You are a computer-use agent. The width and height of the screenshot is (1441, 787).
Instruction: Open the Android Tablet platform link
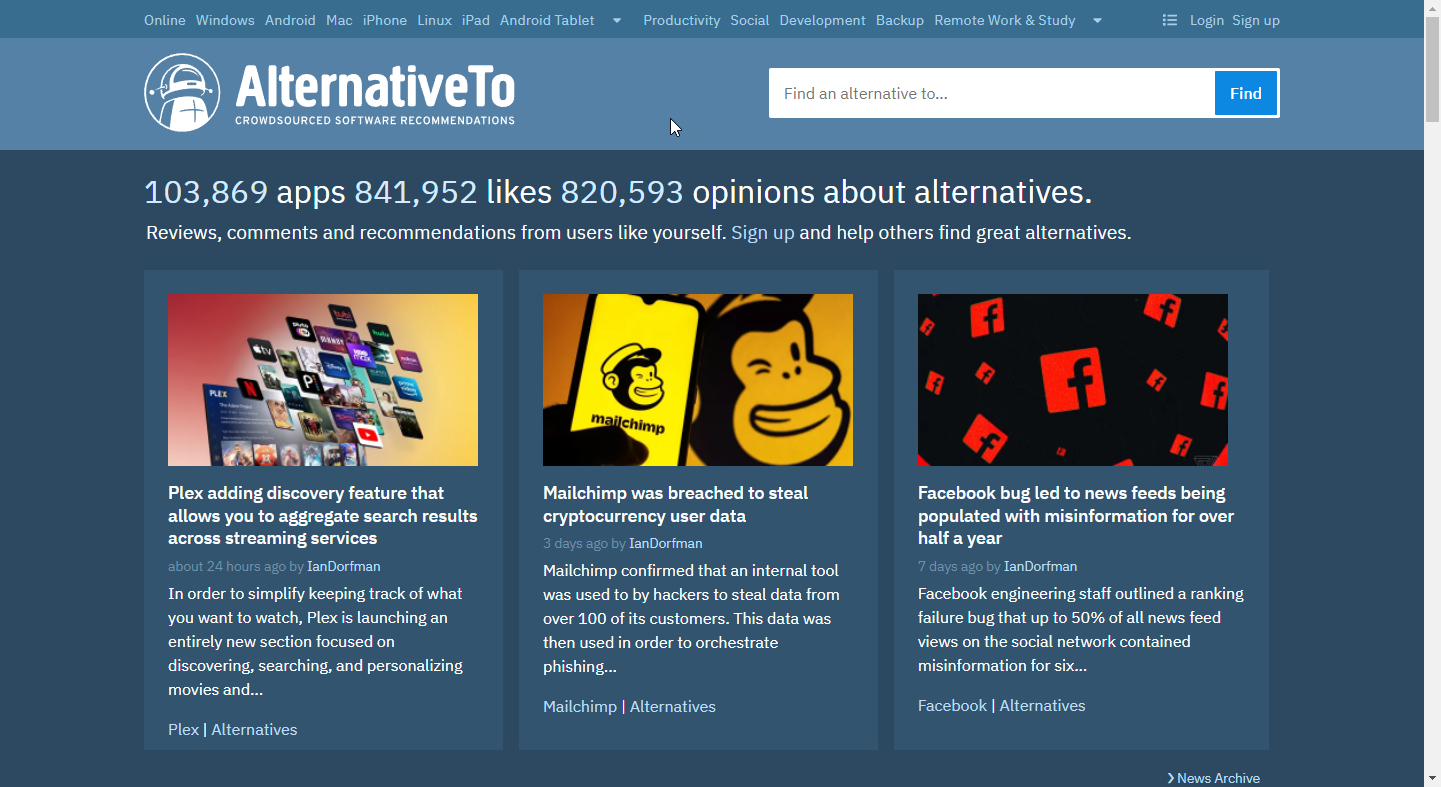[x=547, y=20]
